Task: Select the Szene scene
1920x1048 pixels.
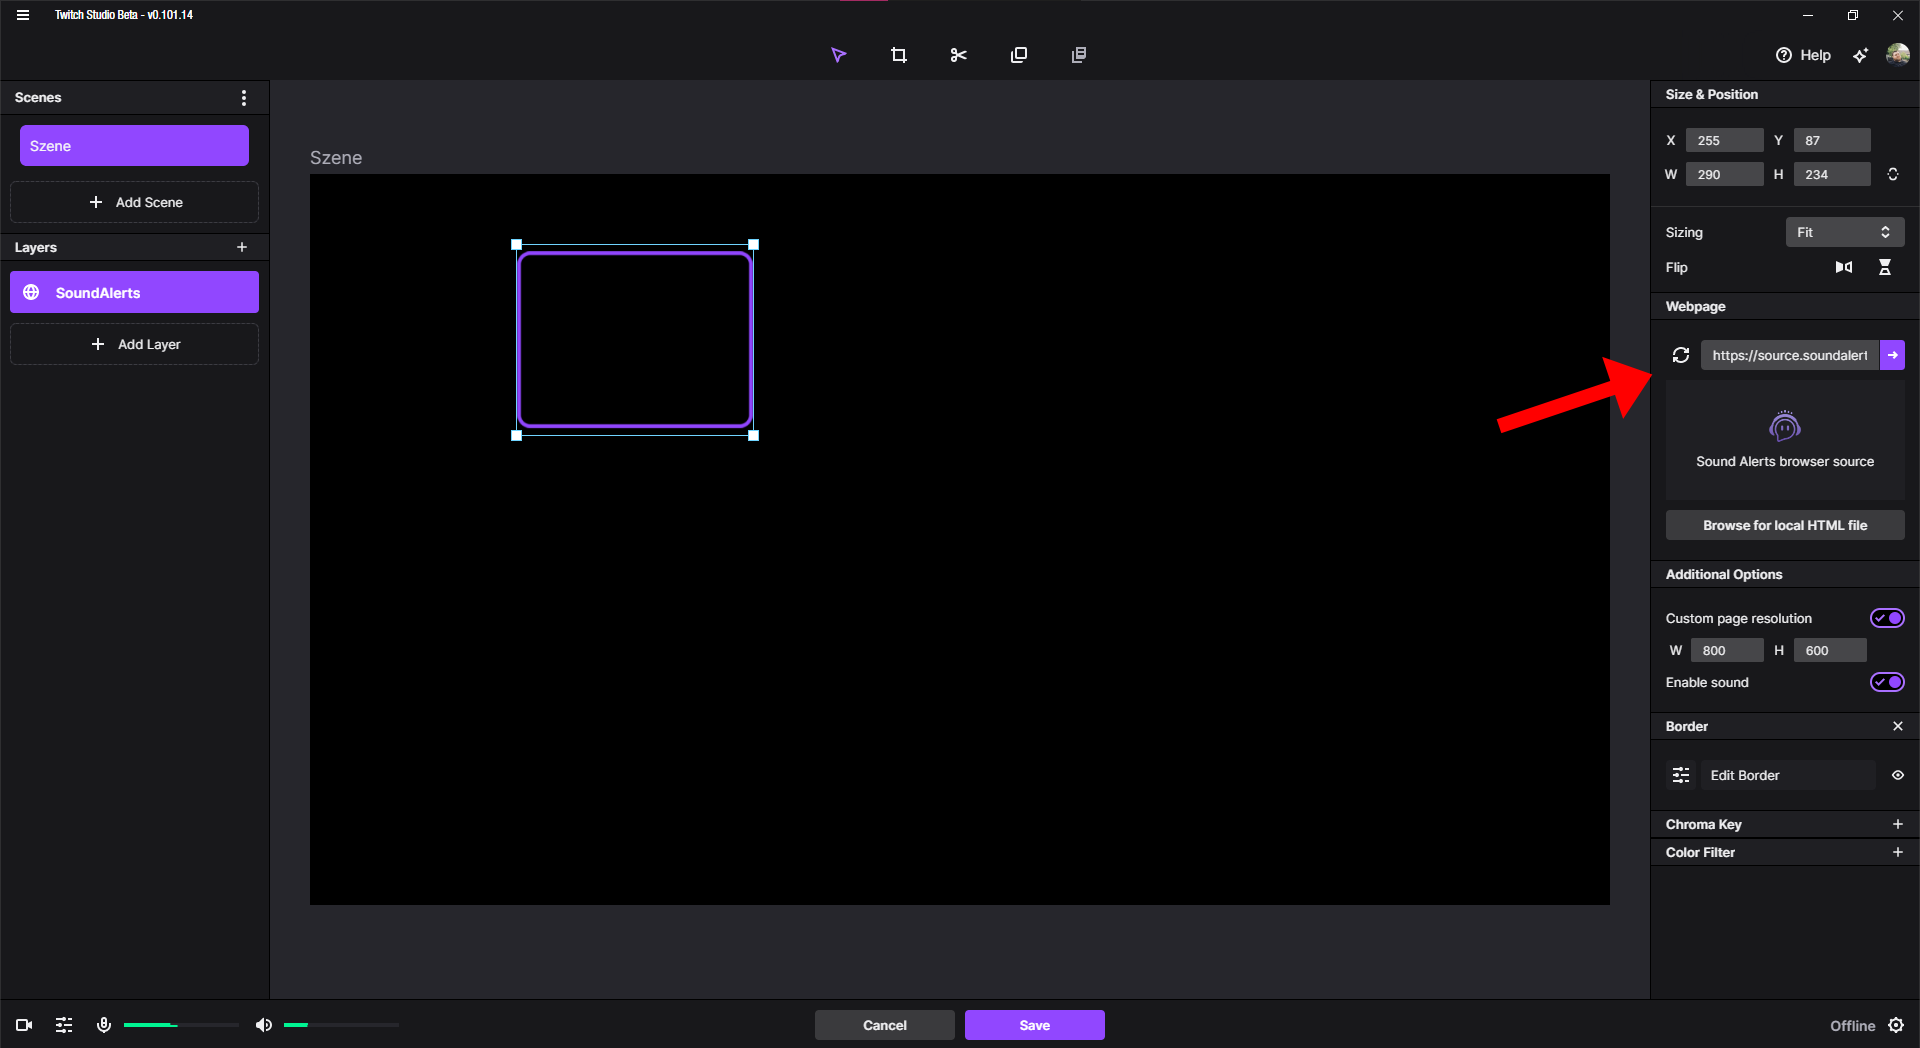Action: (x=134, y=146)
